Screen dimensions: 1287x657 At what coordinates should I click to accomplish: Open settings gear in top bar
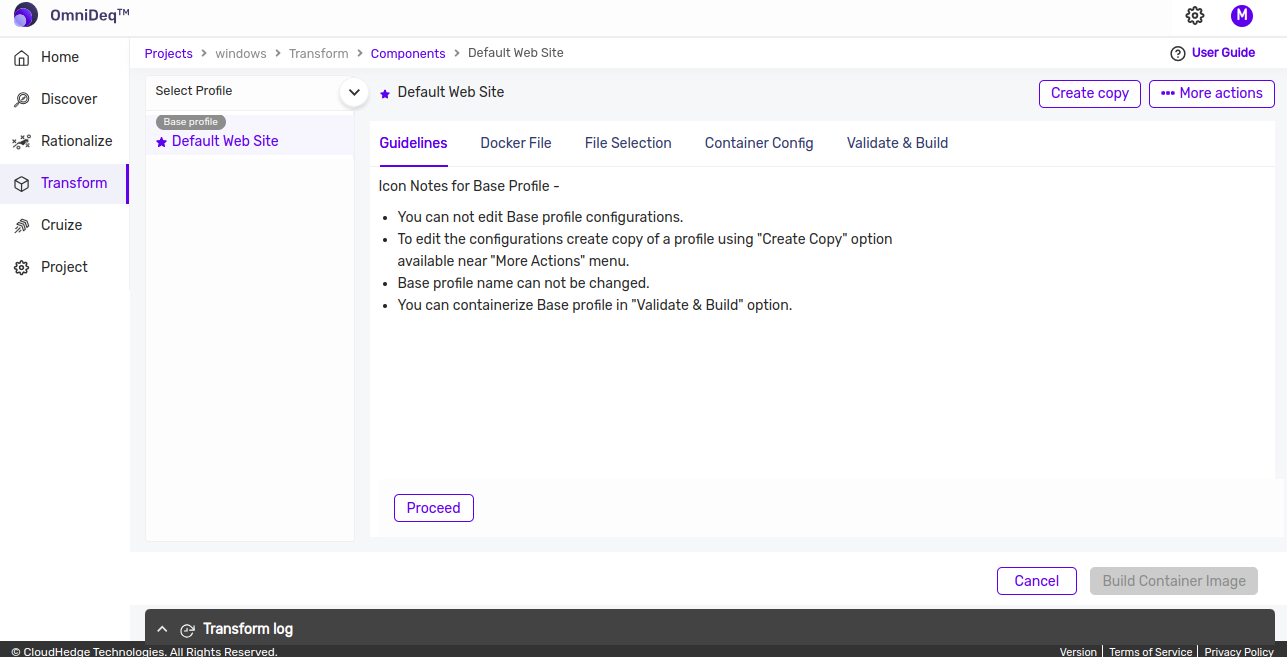tap(1195, 15)
